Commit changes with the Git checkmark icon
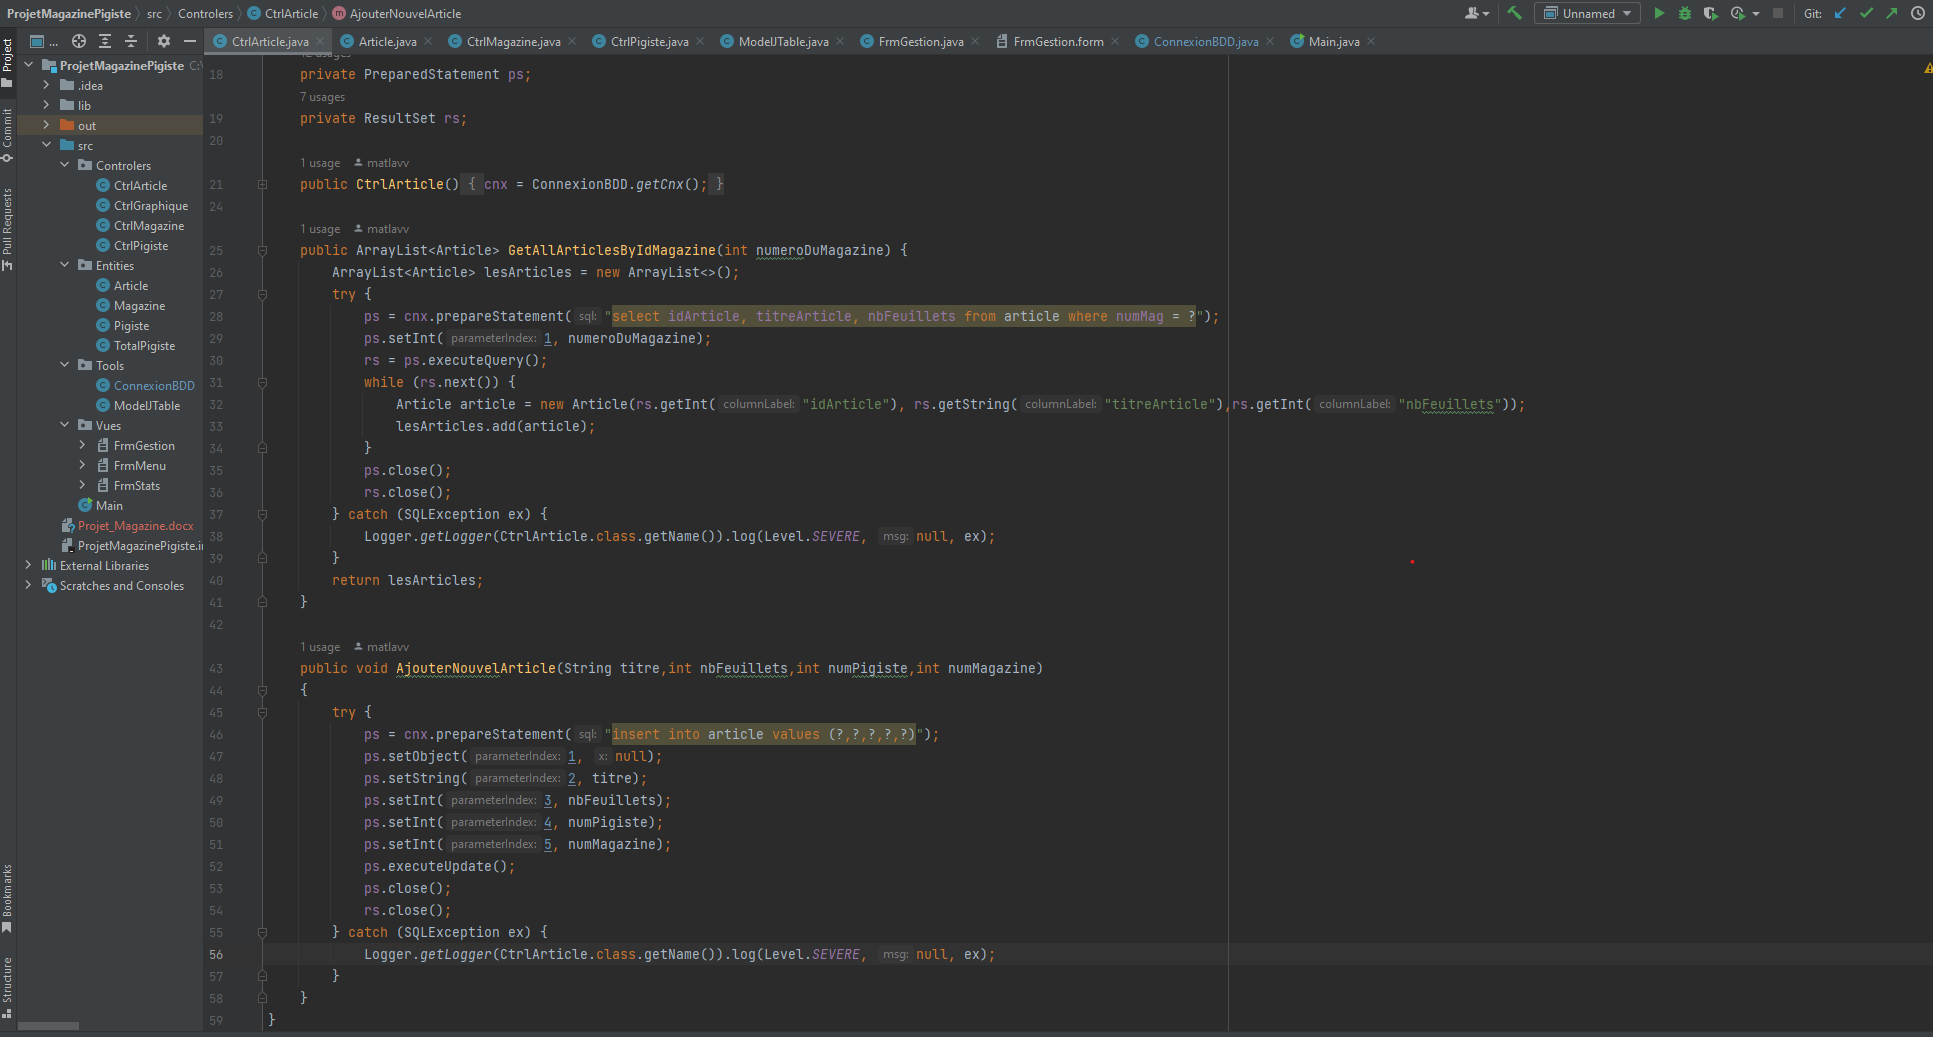This screenshot has width=1933, height=1037. pyautogui.click(x=1866, y=13)
